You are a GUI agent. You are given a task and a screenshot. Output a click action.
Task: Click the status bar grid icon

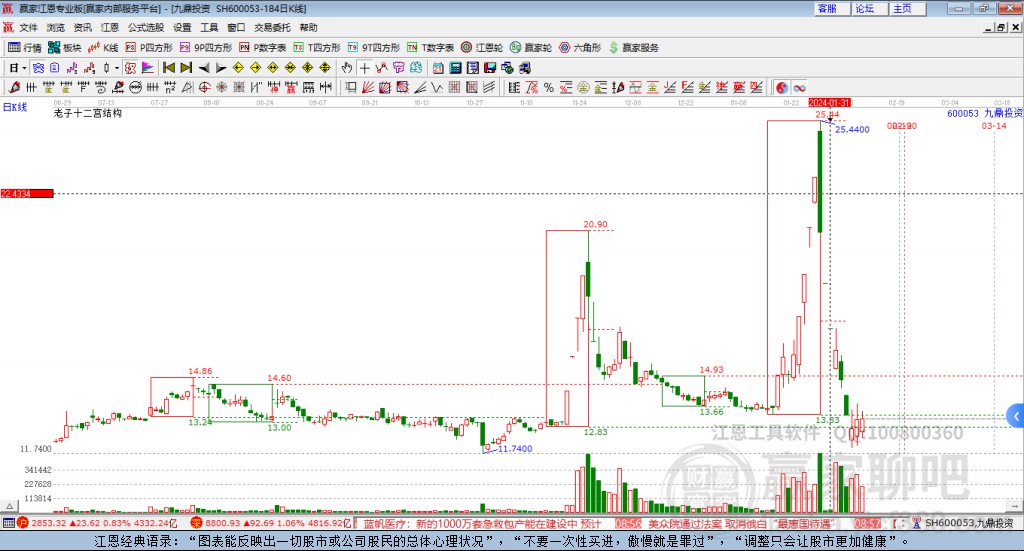(8, 524)
